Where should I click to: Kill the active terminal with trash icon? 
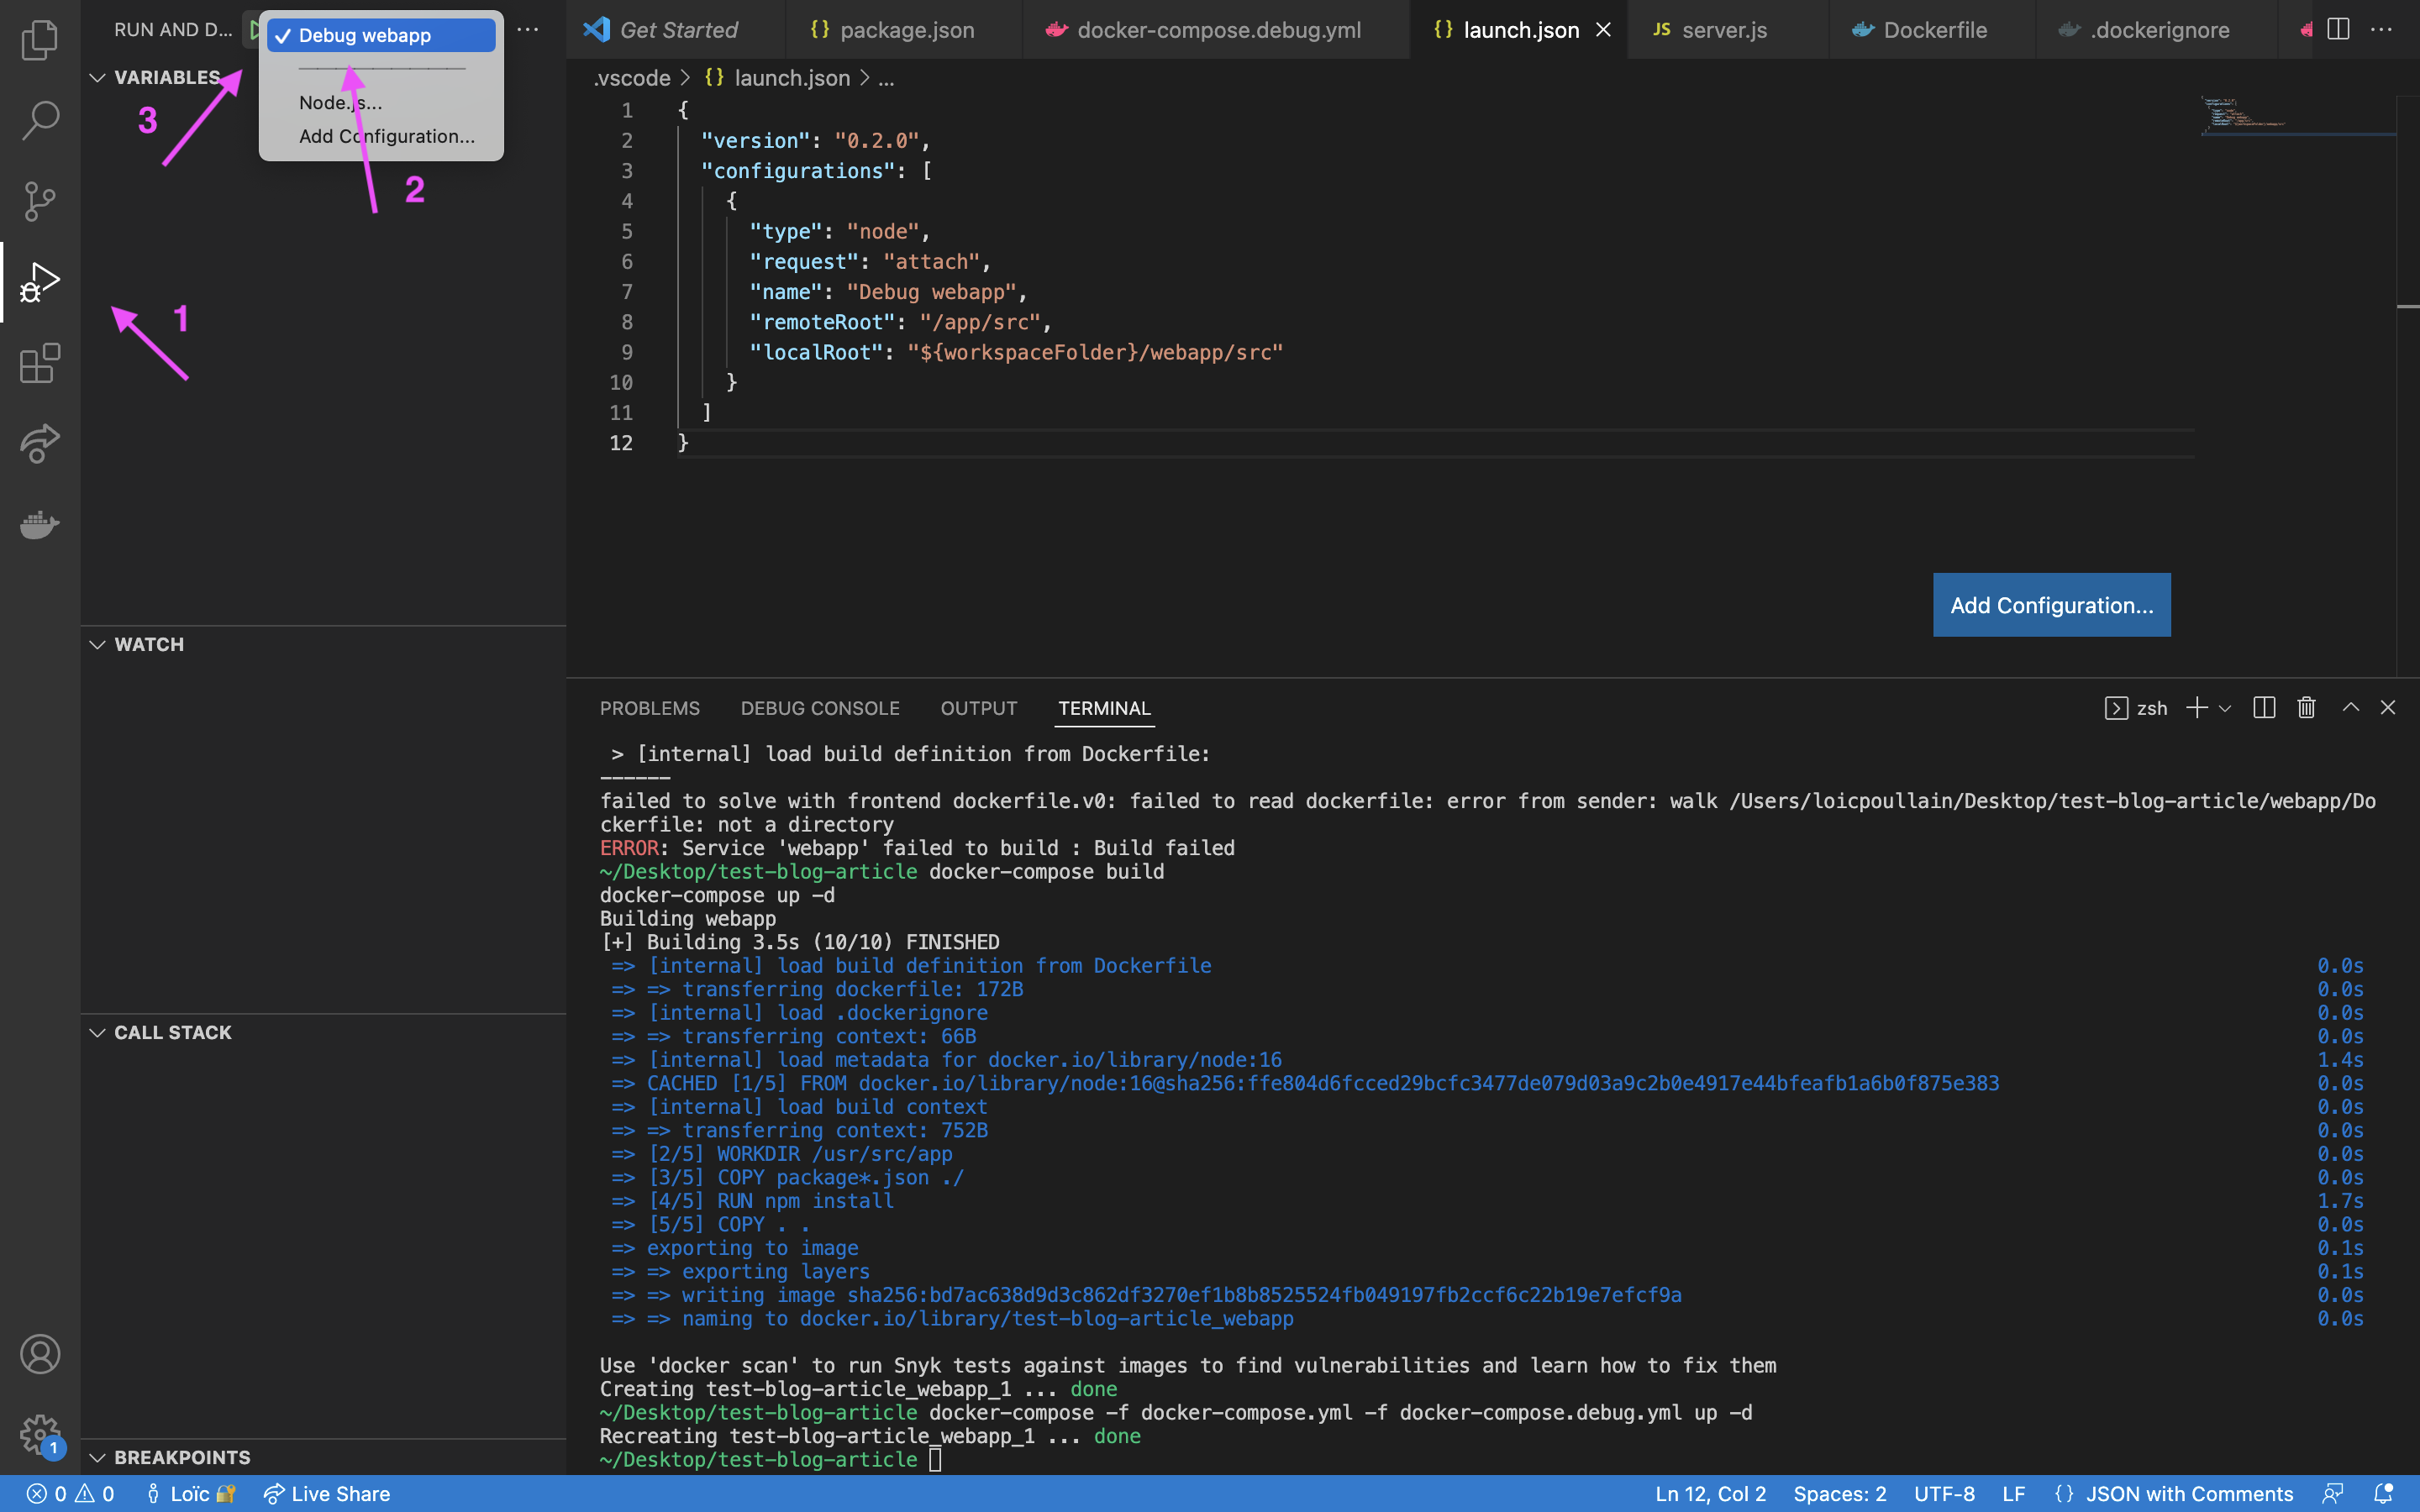(x=2306, y=707)
